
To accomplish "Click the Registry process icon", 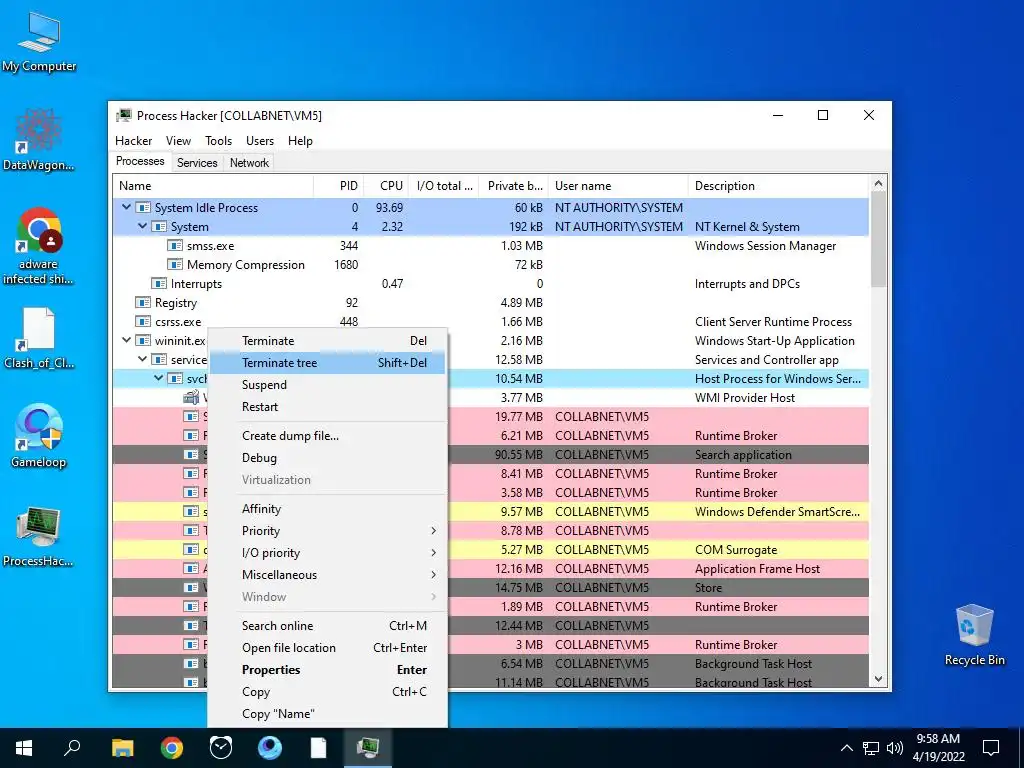I will (x=142, y=302).
